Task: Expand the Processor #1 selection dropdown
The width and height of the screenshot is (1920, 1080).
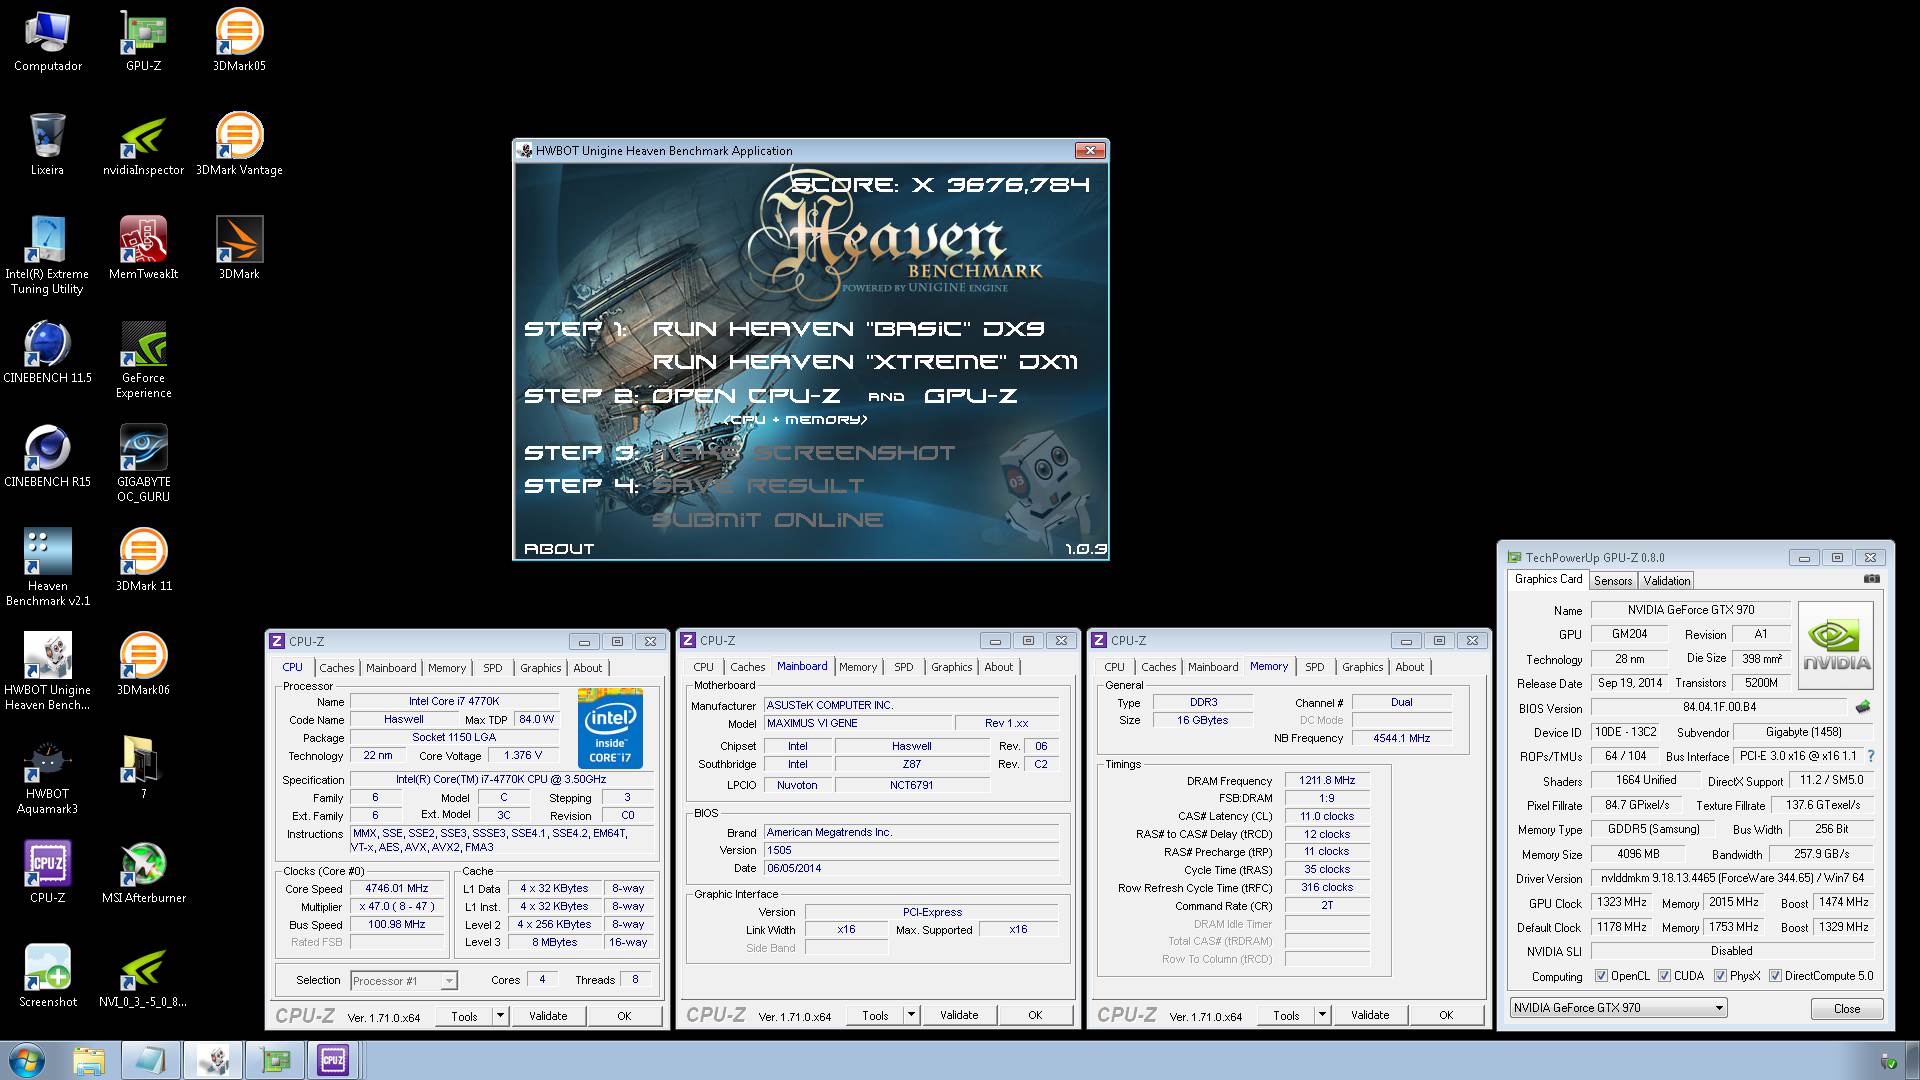Action: (x=449, y=981)
